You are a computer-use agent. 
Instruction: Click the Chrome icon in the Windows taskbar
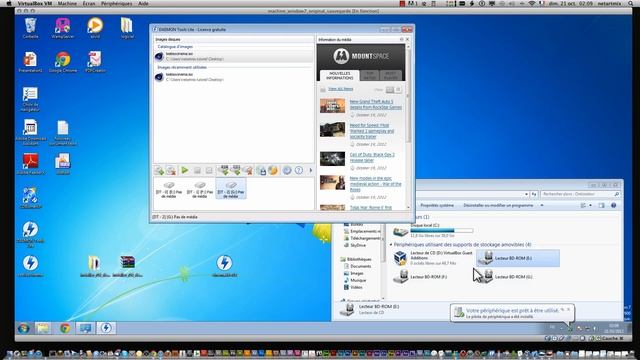tap(64, 328)
